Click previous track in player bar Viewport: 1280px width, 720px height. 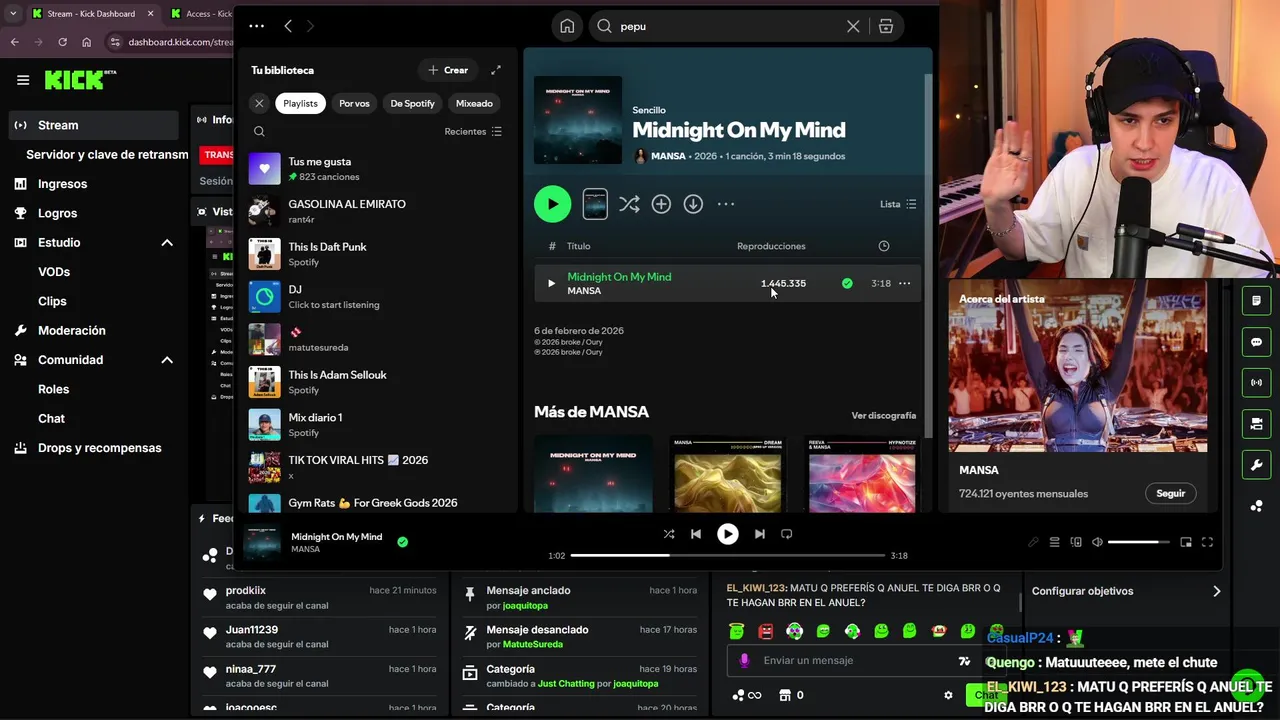point(696,534)
